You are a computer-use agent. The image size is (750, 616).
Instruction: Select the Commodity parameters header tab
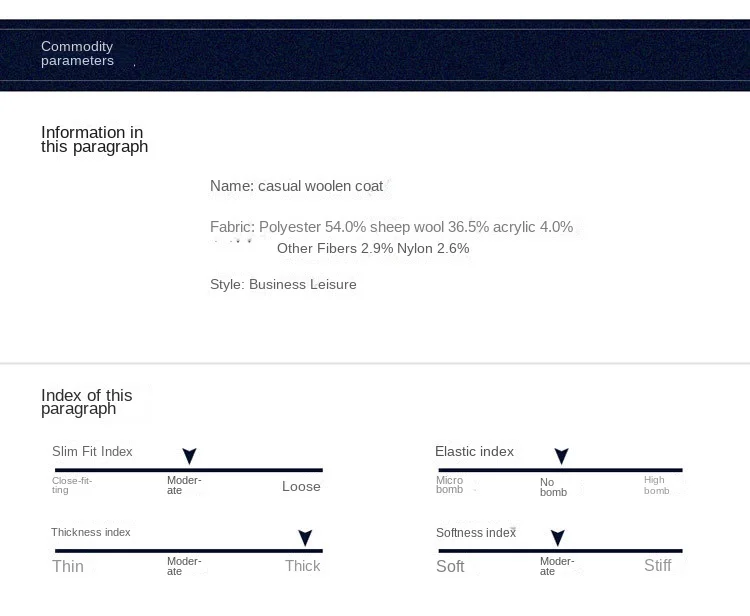(77, 54)
